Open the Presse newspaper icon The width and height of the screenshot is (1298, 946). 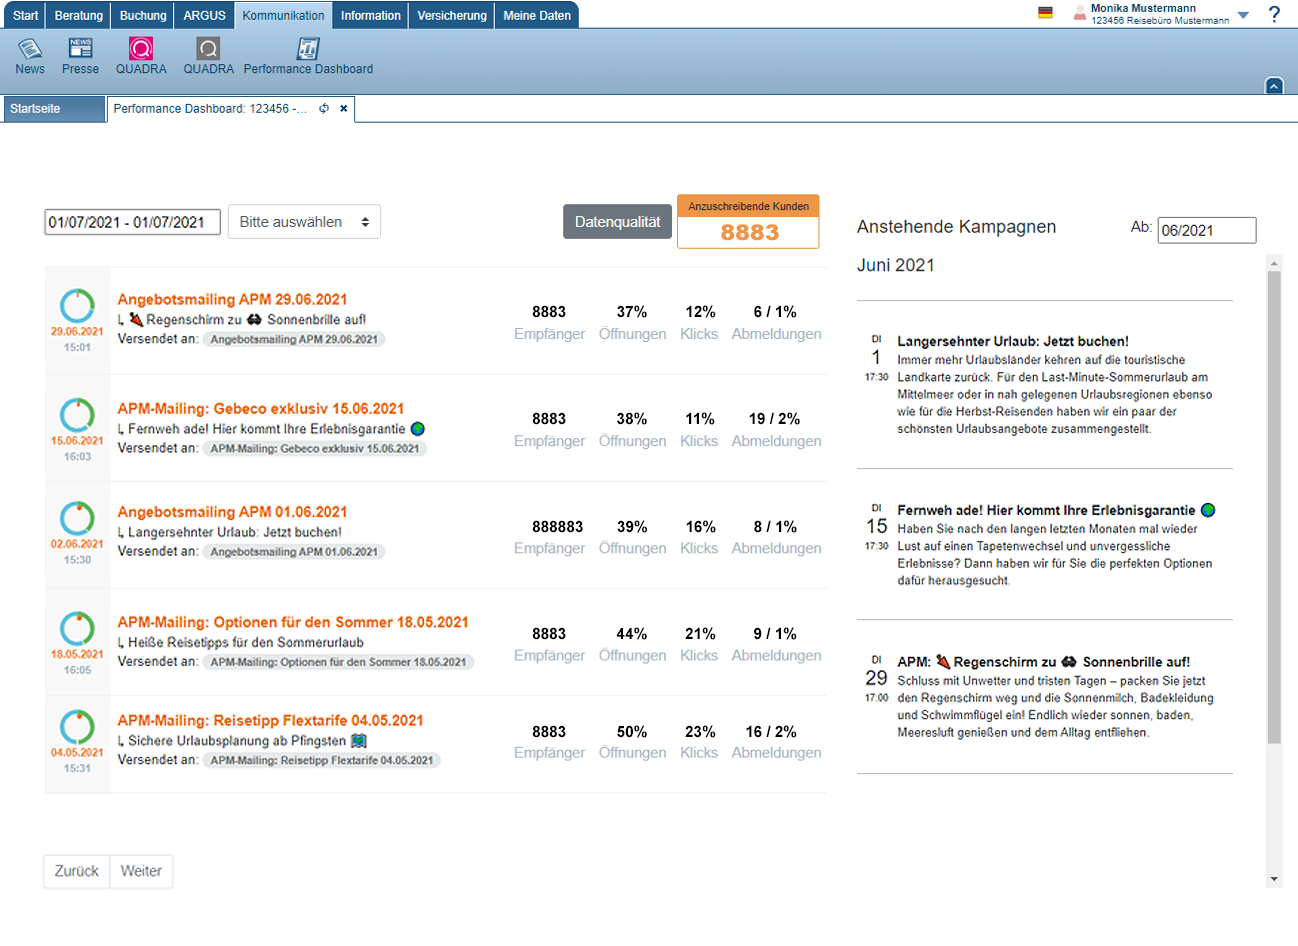click(80, 49)
